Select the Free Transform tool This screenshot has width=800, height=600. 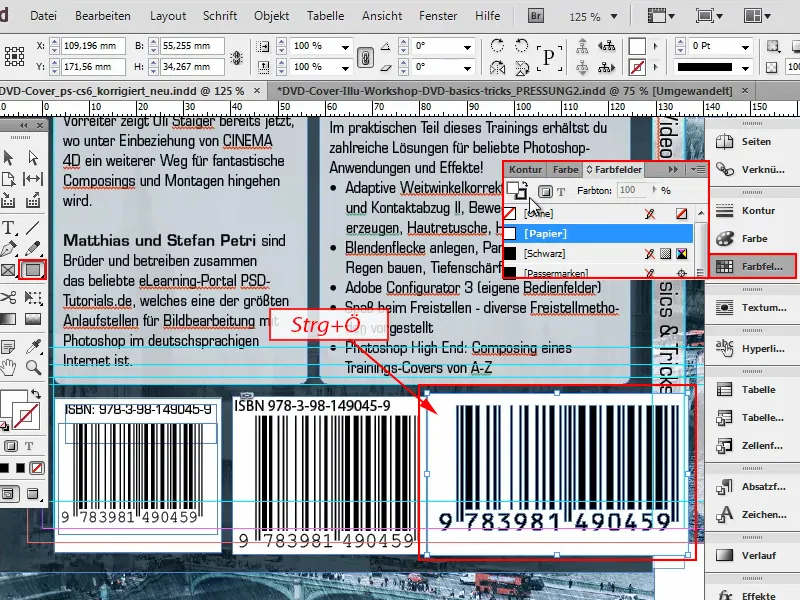click(33, 297)
